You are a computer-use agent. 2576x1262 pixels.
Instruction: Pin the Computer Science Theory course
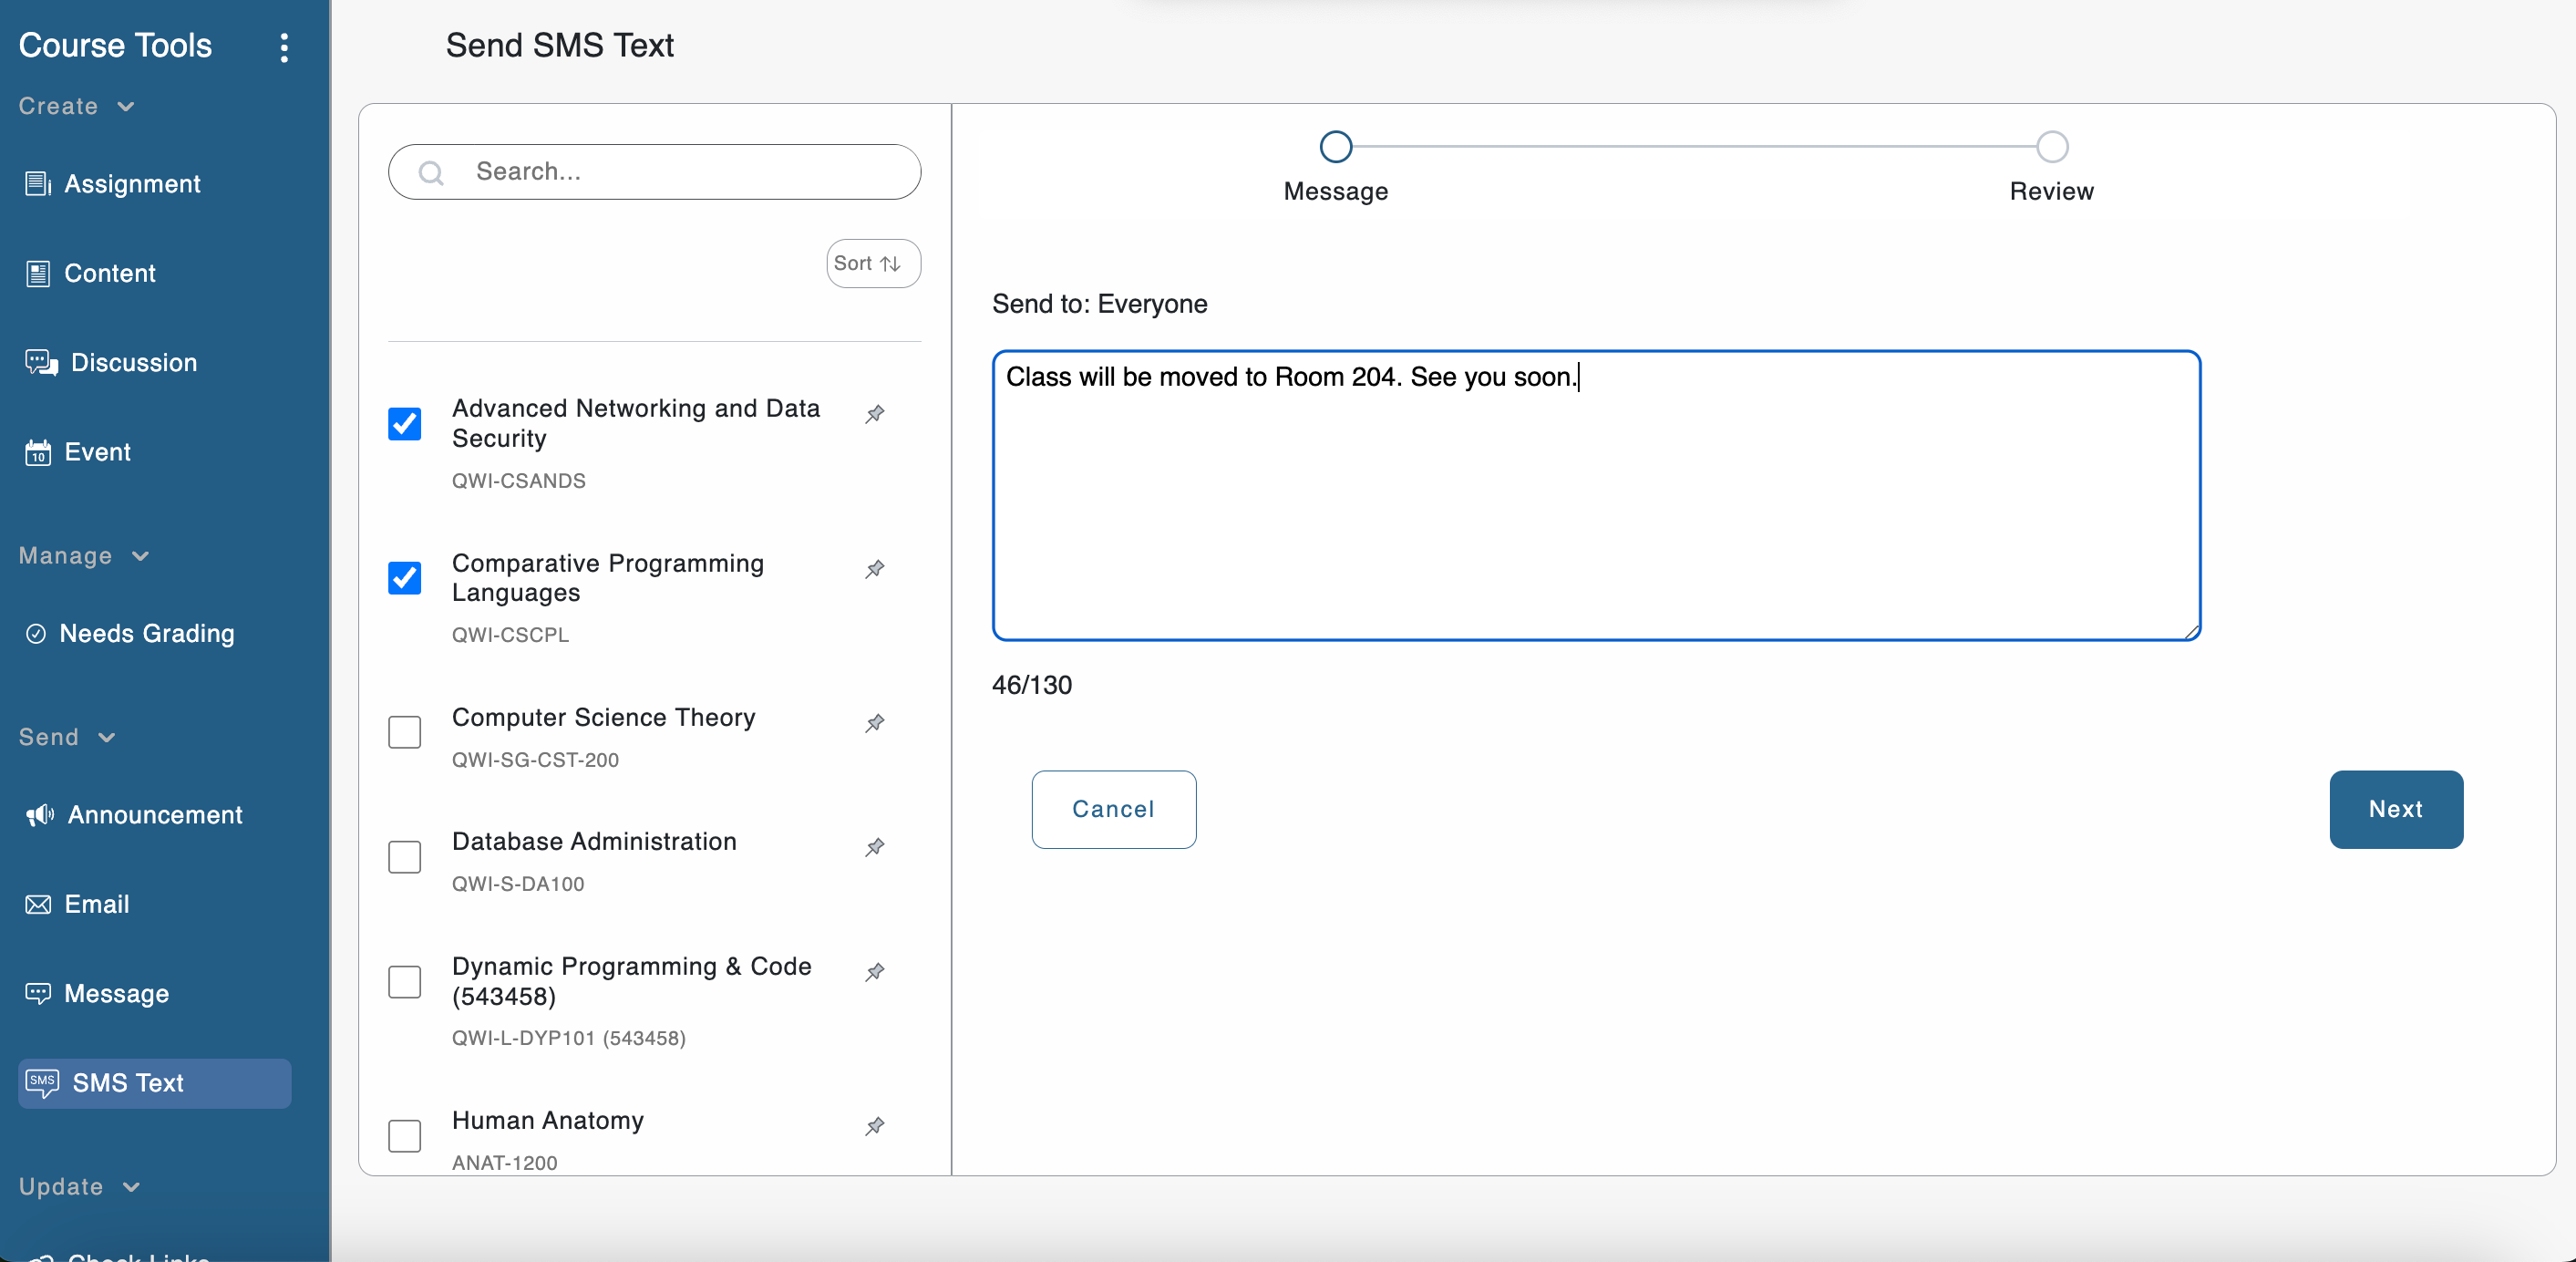coord(875,722)
